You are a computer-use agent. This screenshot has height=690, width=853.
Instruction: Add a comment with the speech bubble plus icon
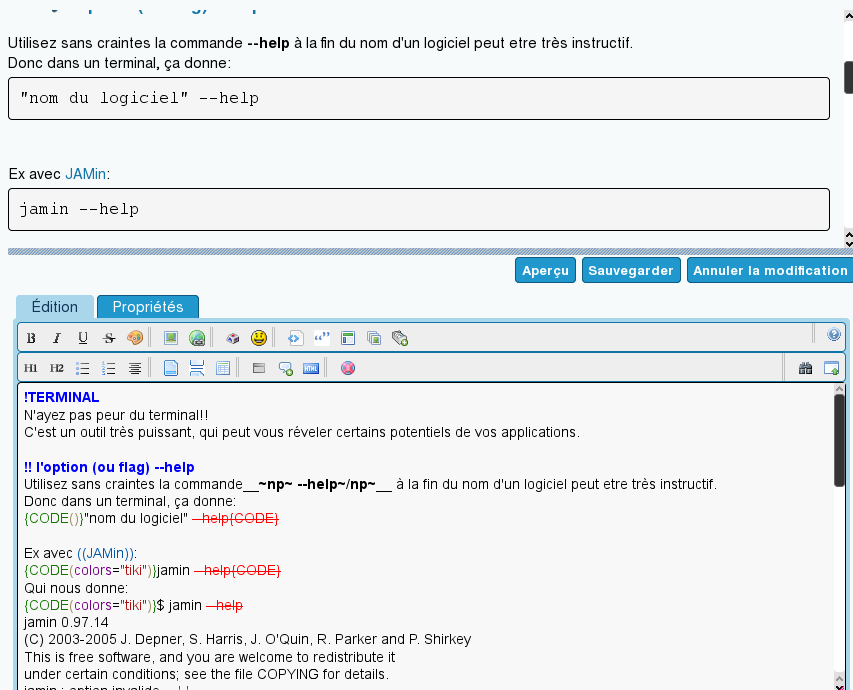(286, 368)
